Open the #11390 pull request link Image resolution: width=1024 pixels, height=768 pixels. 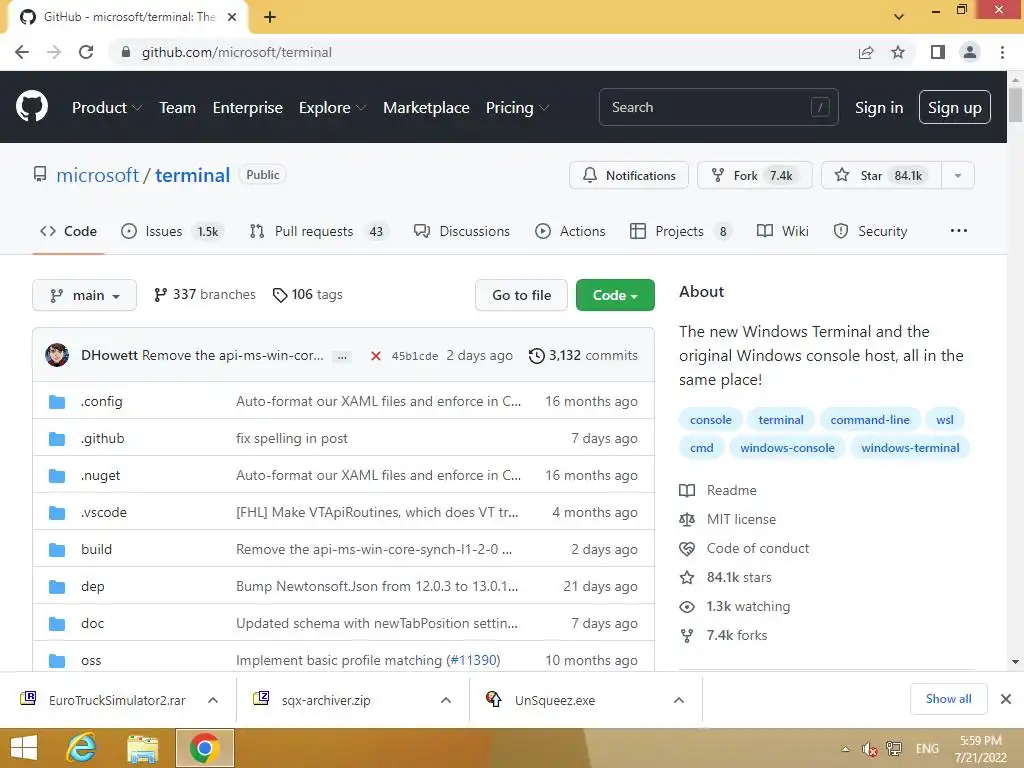point(473,661)
